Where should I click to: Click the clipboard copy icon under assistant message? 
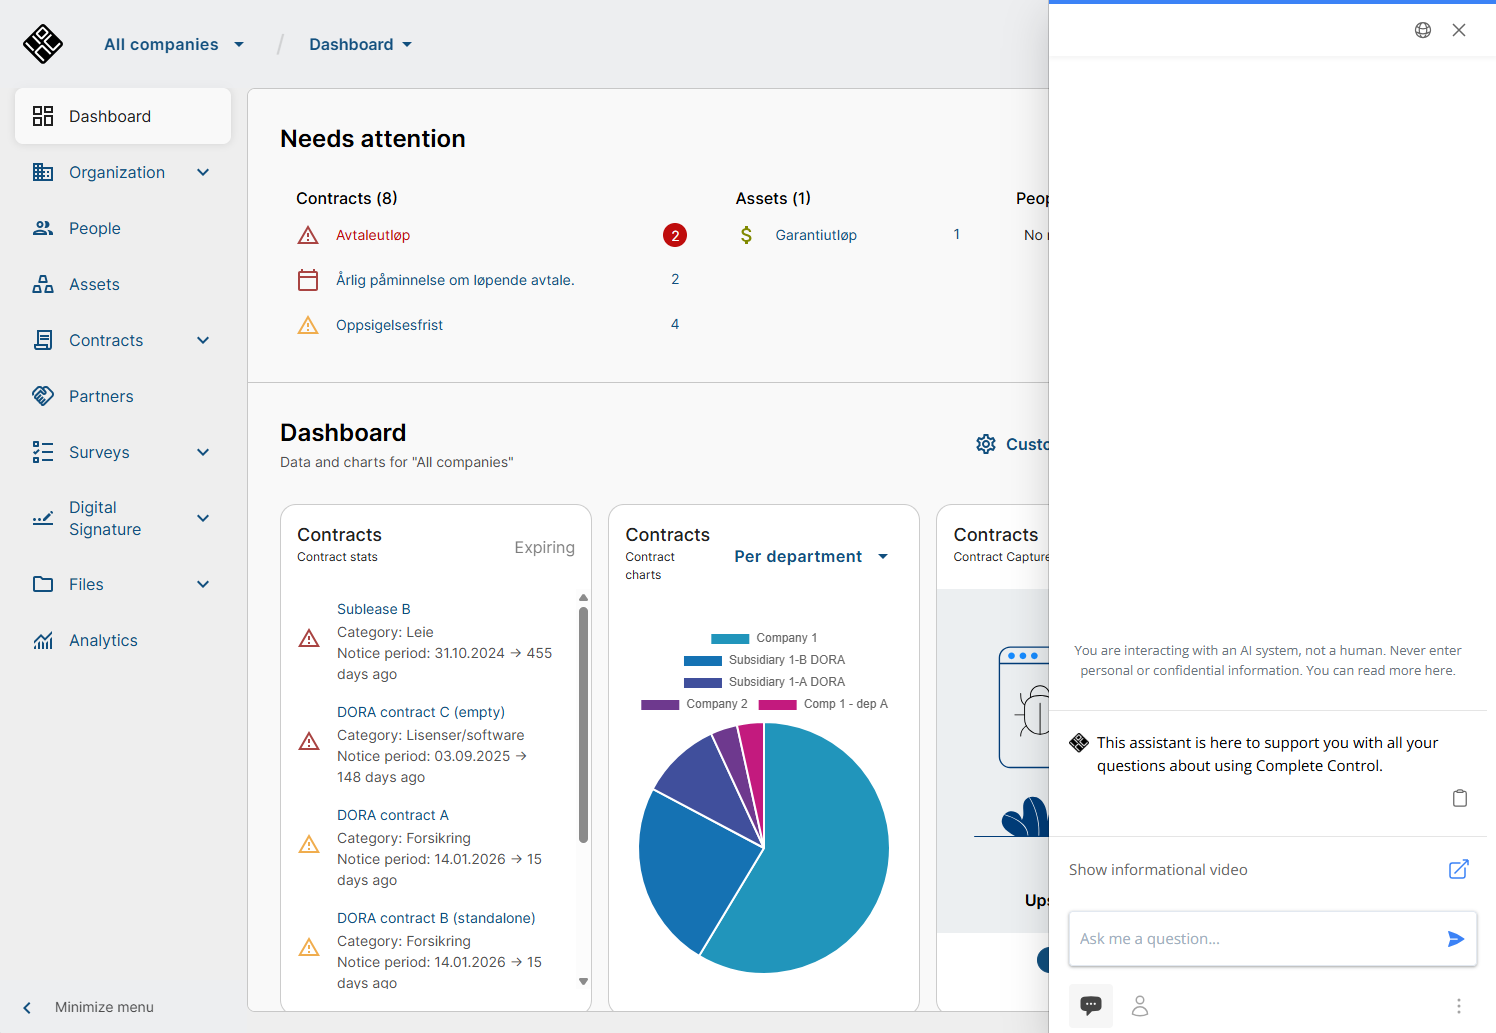click(1459, 798)
